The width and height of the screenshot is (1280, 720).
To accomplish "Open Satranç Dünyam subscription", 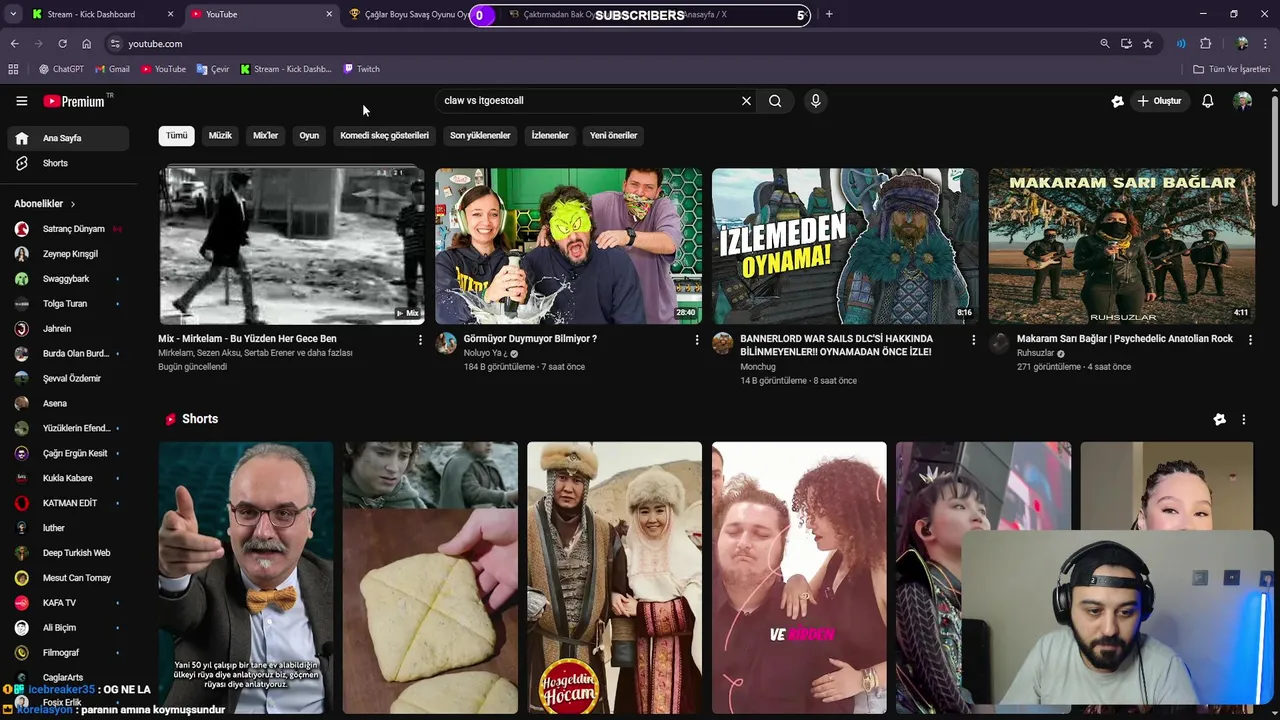I will click(x=68, y=229).
